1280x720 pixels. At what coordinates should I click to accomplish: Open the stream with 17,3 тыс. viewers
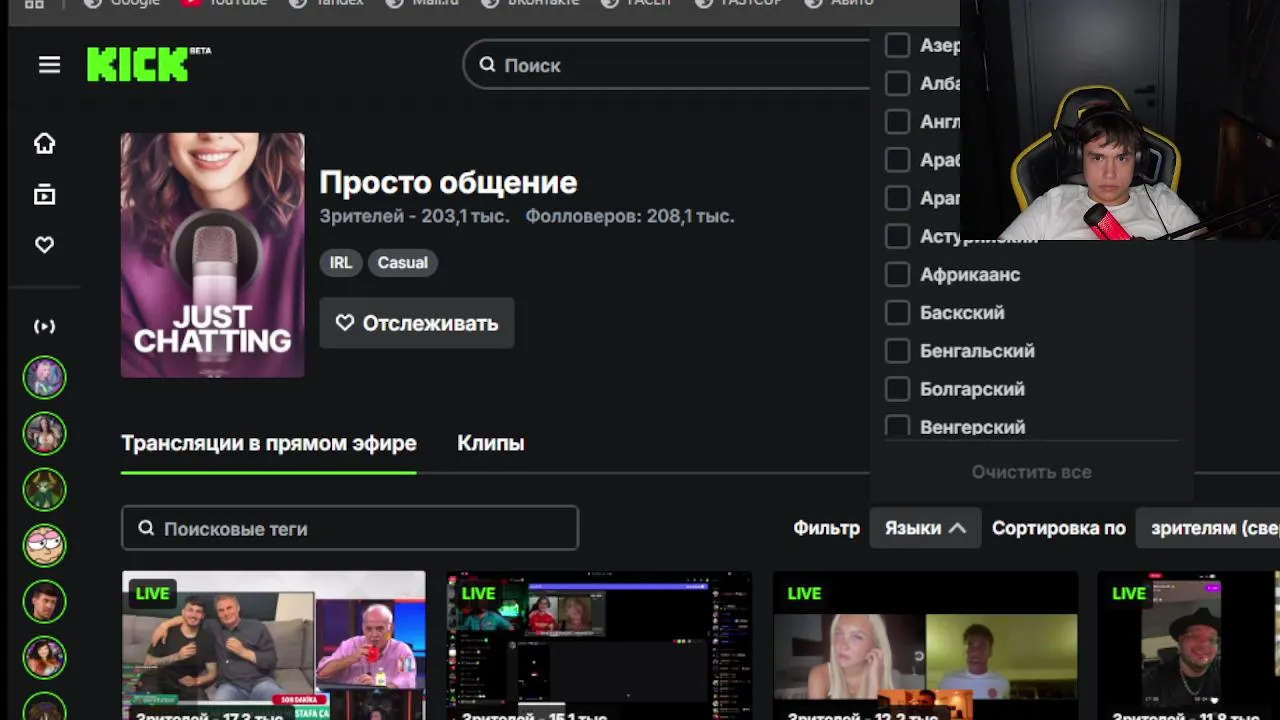click(x=273, y=645)
